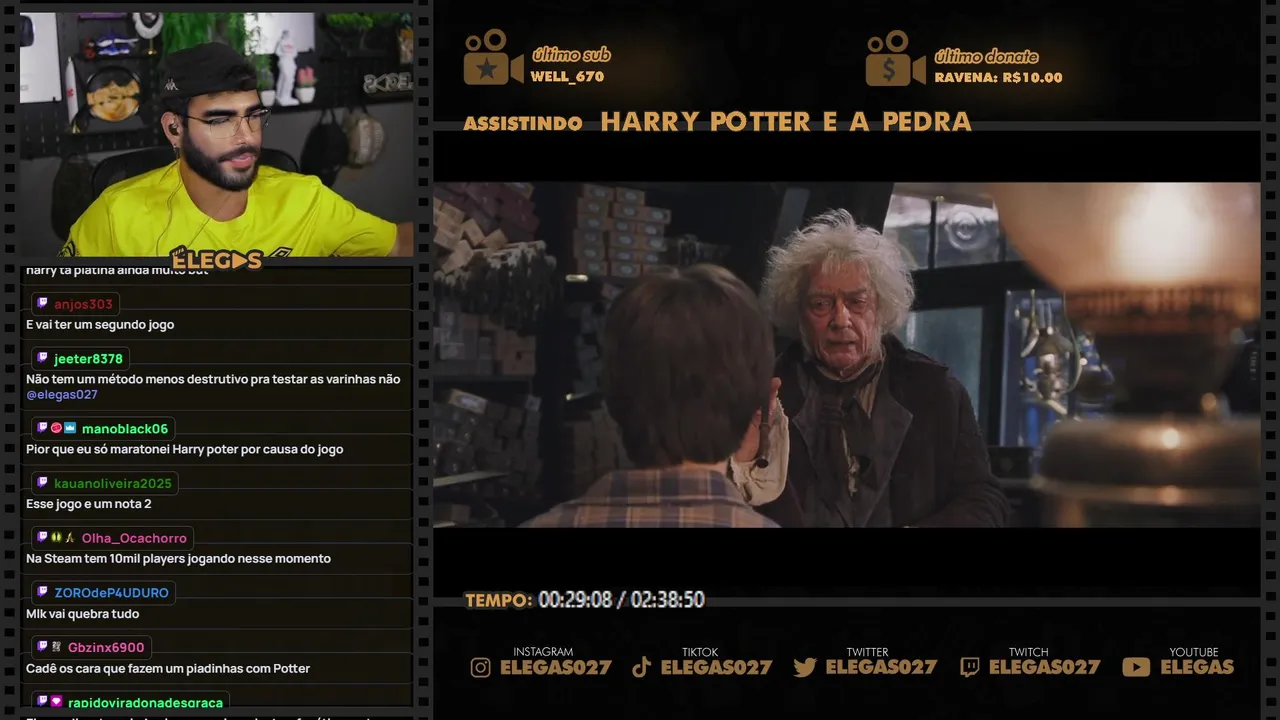1280x720 pixels.
Task: Click Twitch badge beside rapidoviradonadesgraca
Action: [x=43, y=702]
